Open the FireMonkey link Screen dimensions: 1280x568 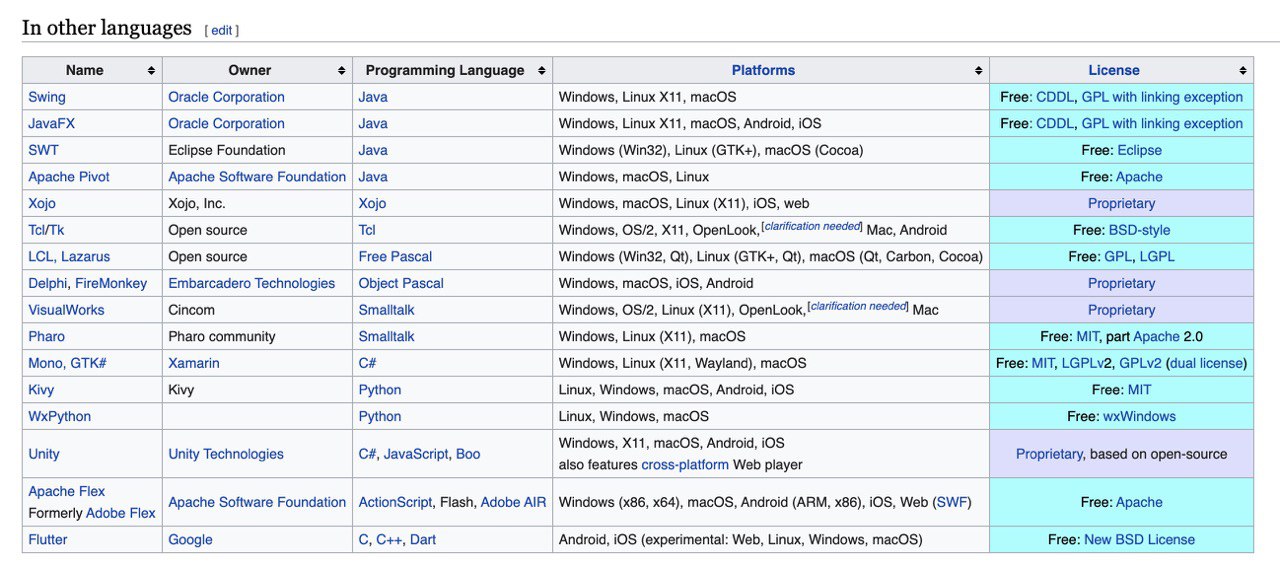click(111, 283)
